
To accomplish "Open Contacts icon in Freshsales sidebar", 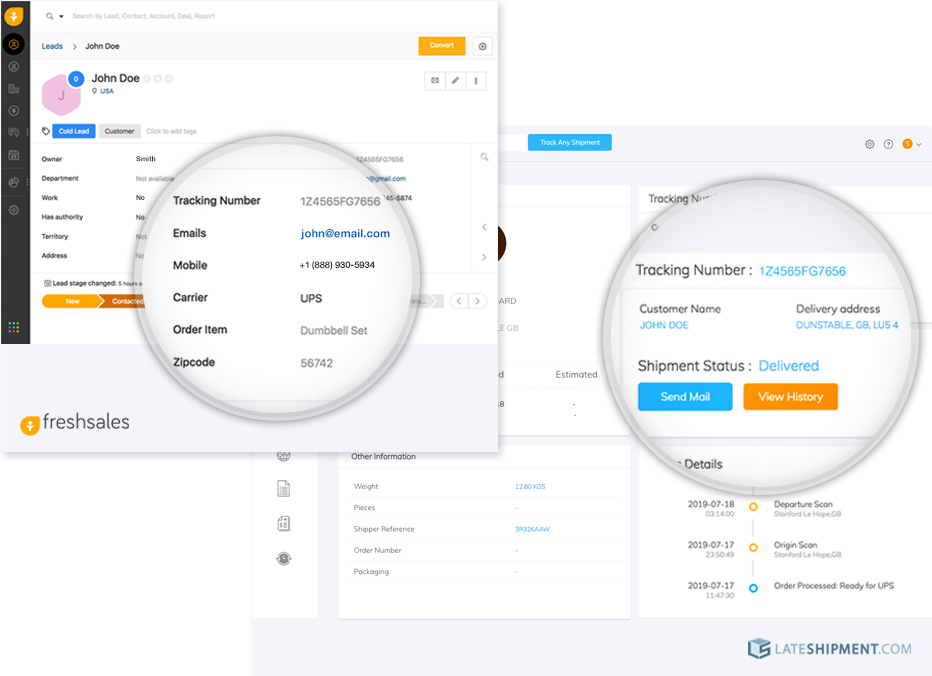I will 14,67.
